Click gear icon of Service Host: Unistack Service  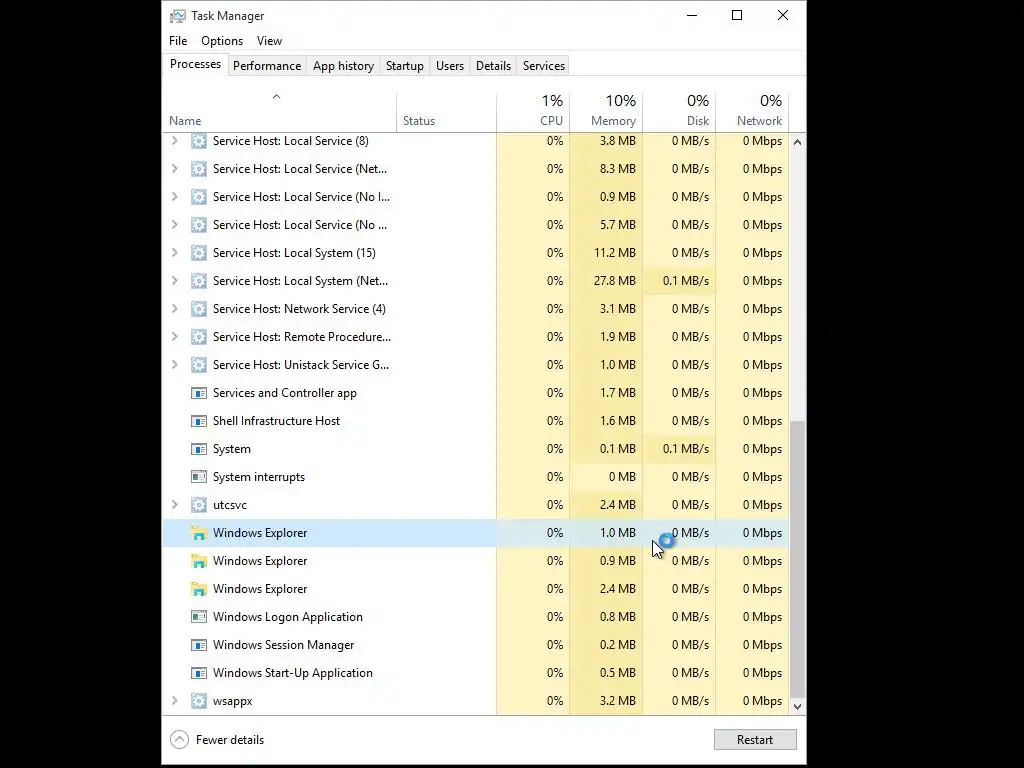tap(199, 365)
